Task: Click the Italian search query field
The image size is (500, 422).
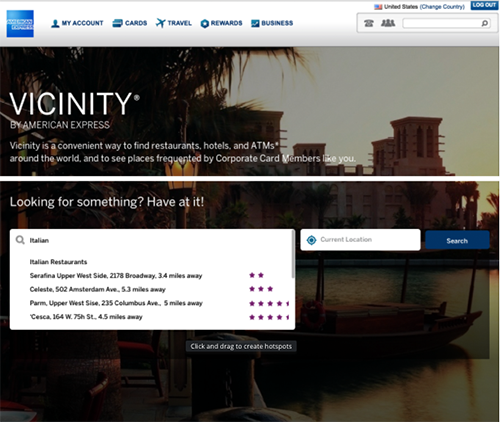Action: (152, 240)
